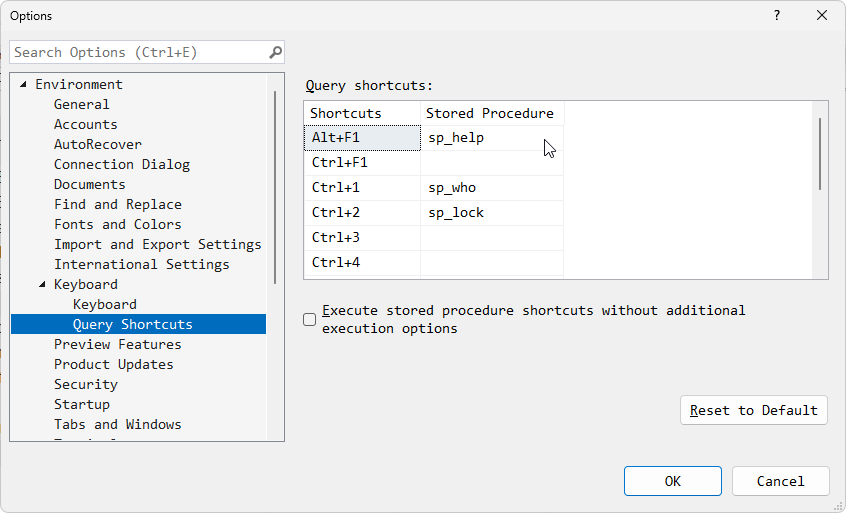Click procedure cell for Ctrl+3

492,237
